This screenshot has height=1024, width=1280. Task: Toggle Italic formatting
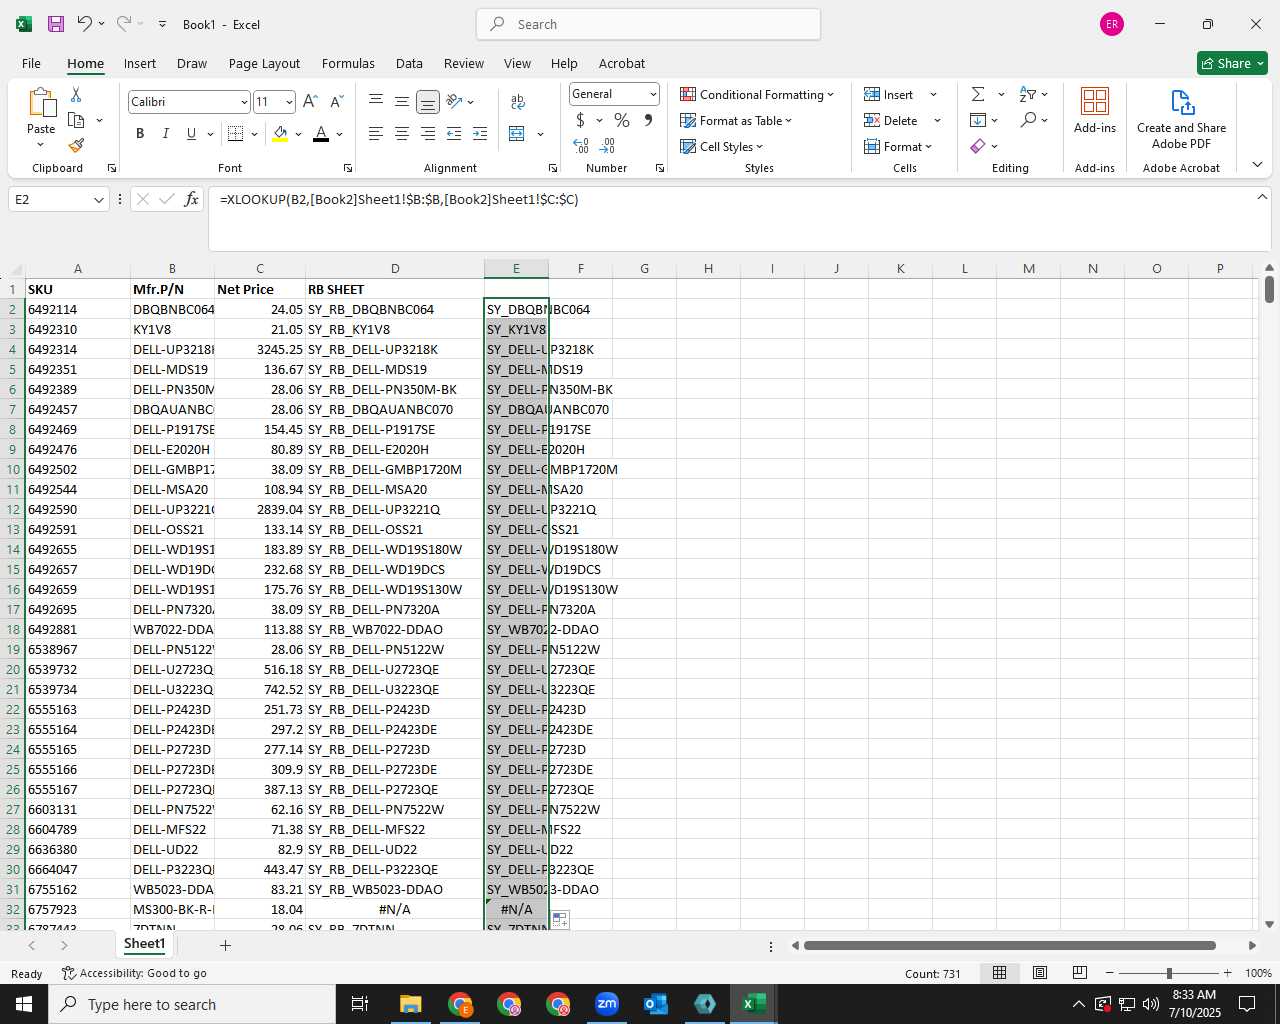pos(165,134)
